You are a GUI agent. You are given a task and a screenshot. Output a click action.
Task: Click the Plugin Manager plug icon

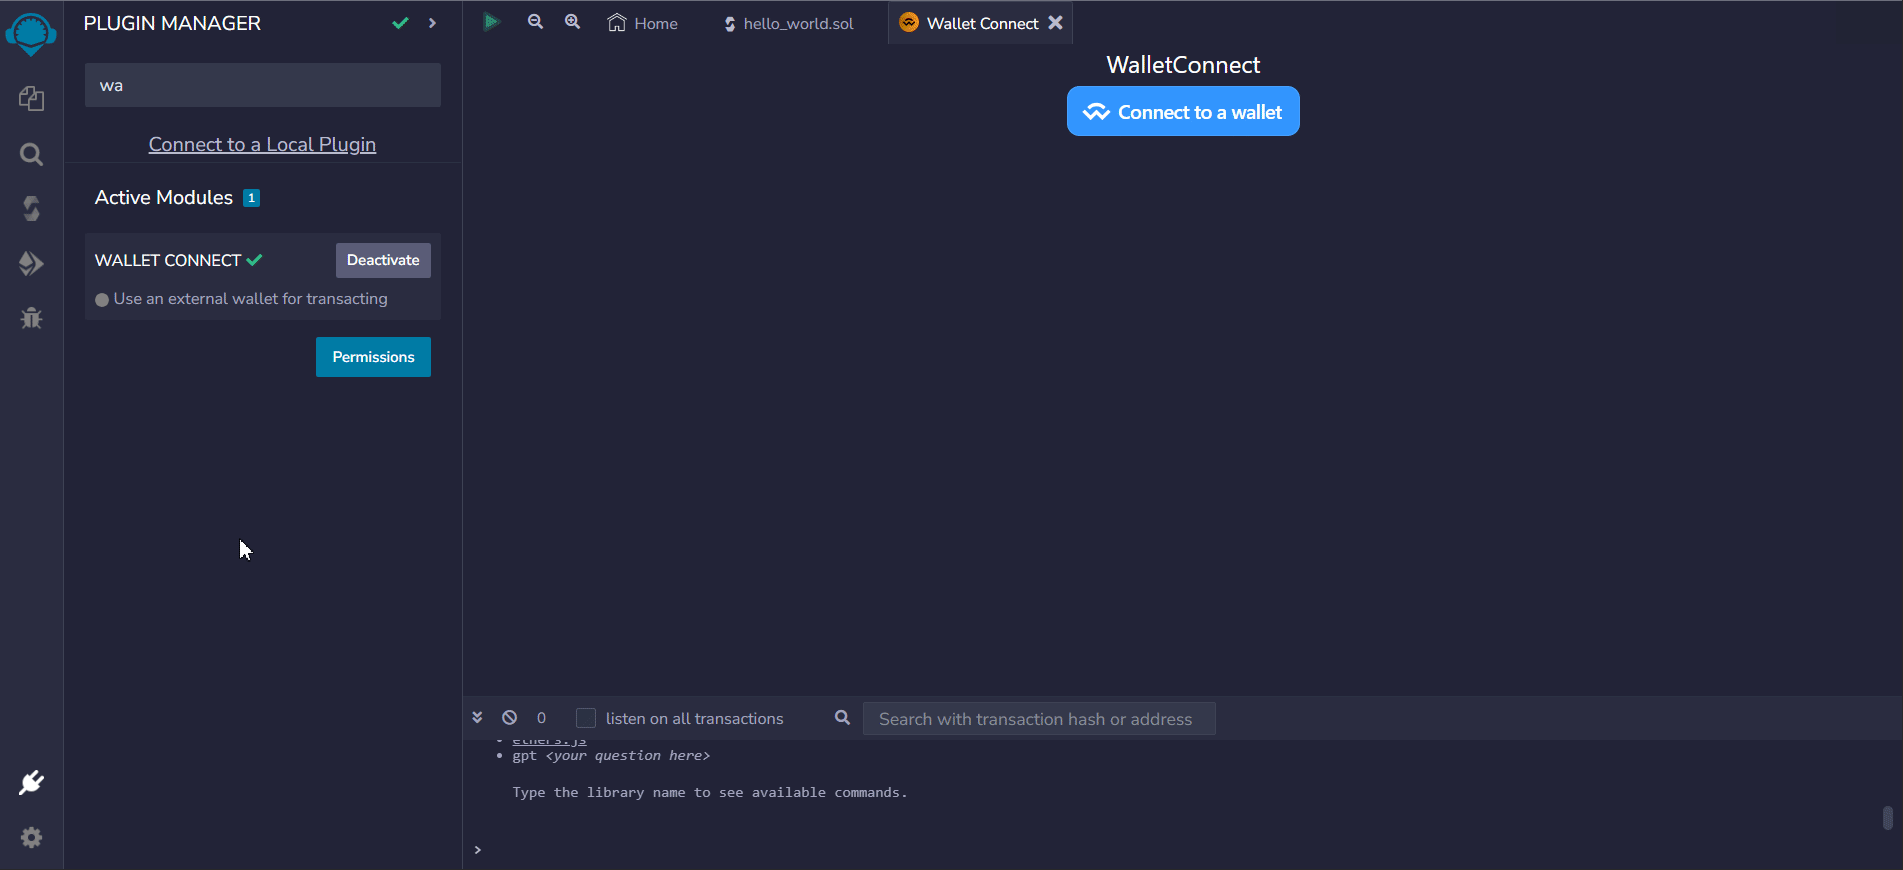(x=31, y=783)
